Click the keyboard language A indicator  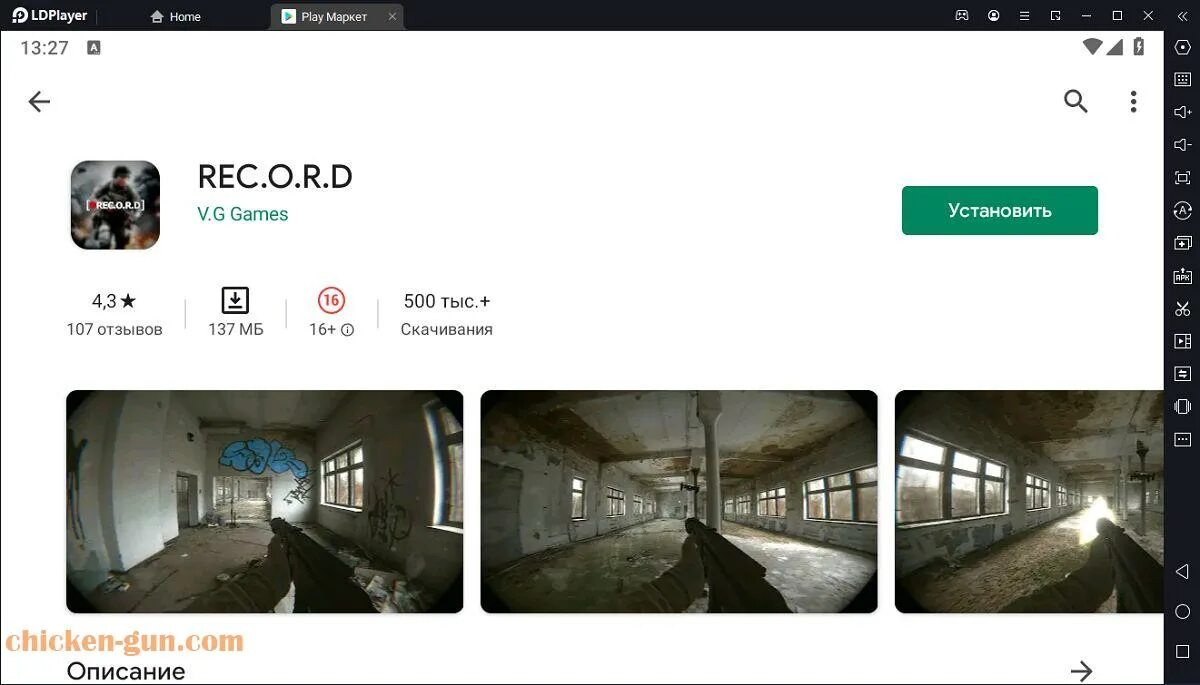click(94, 47)
